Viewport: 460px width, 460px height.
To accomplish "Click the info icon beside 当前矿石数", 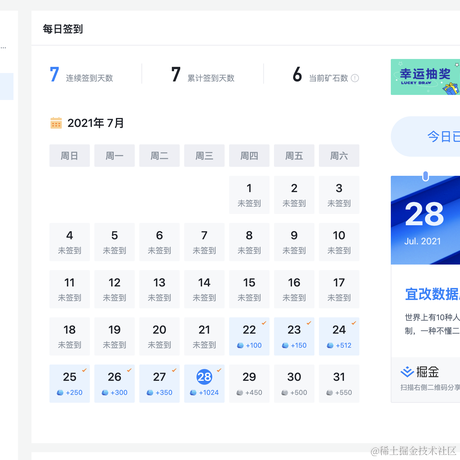I will click(355, 78).
